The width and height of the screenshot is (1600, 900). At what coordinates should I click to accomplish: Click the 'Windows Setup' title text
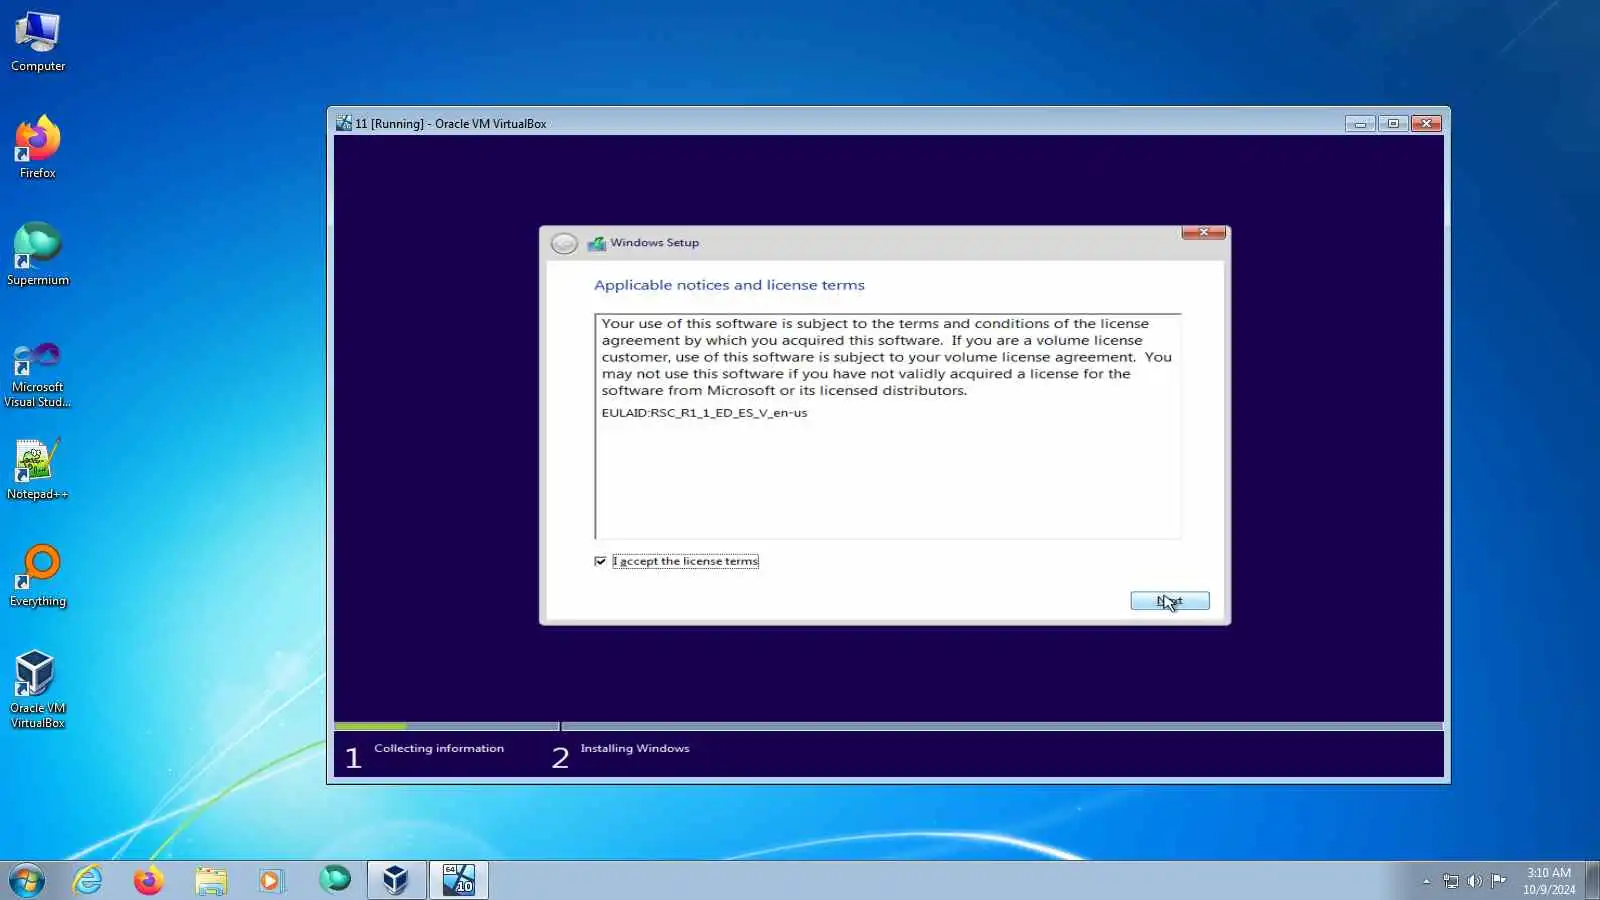[x=655, y=243]
